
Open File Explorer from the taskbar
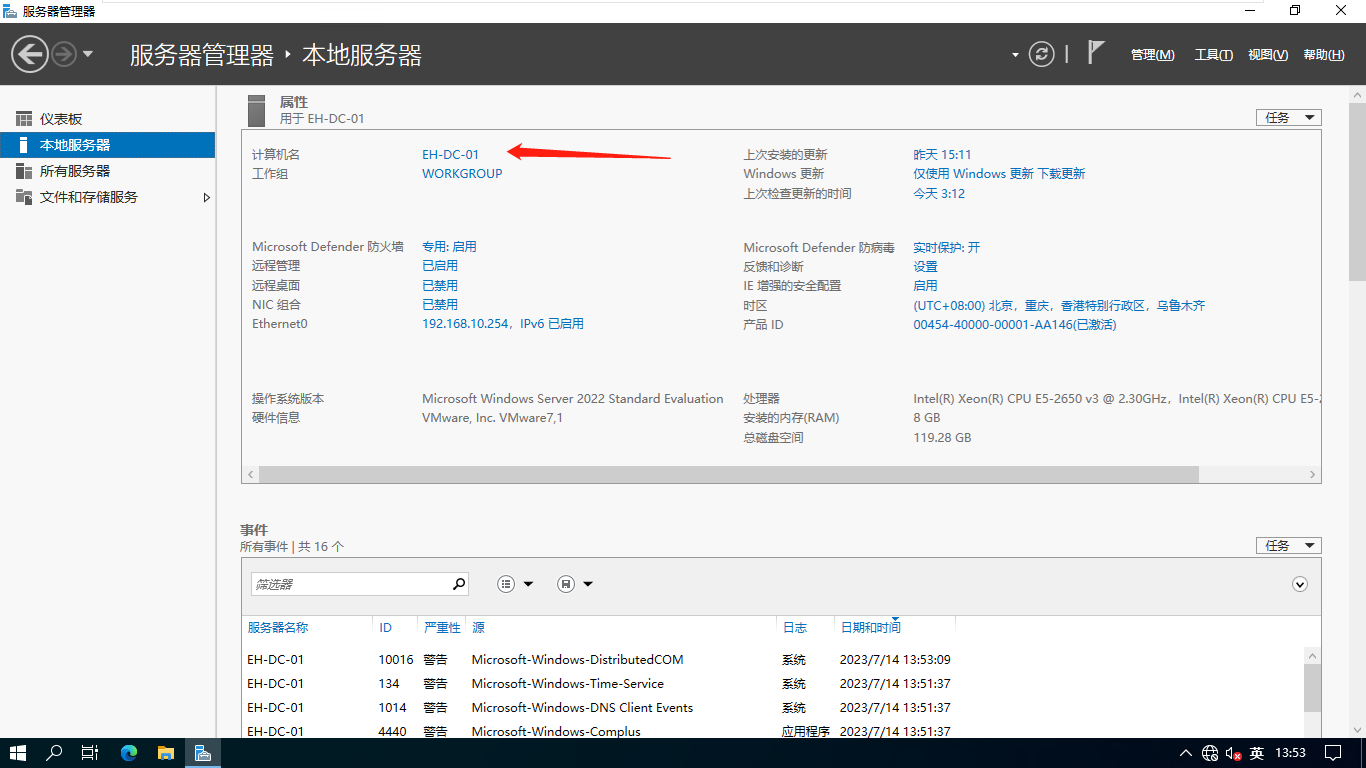click(165, 753)
